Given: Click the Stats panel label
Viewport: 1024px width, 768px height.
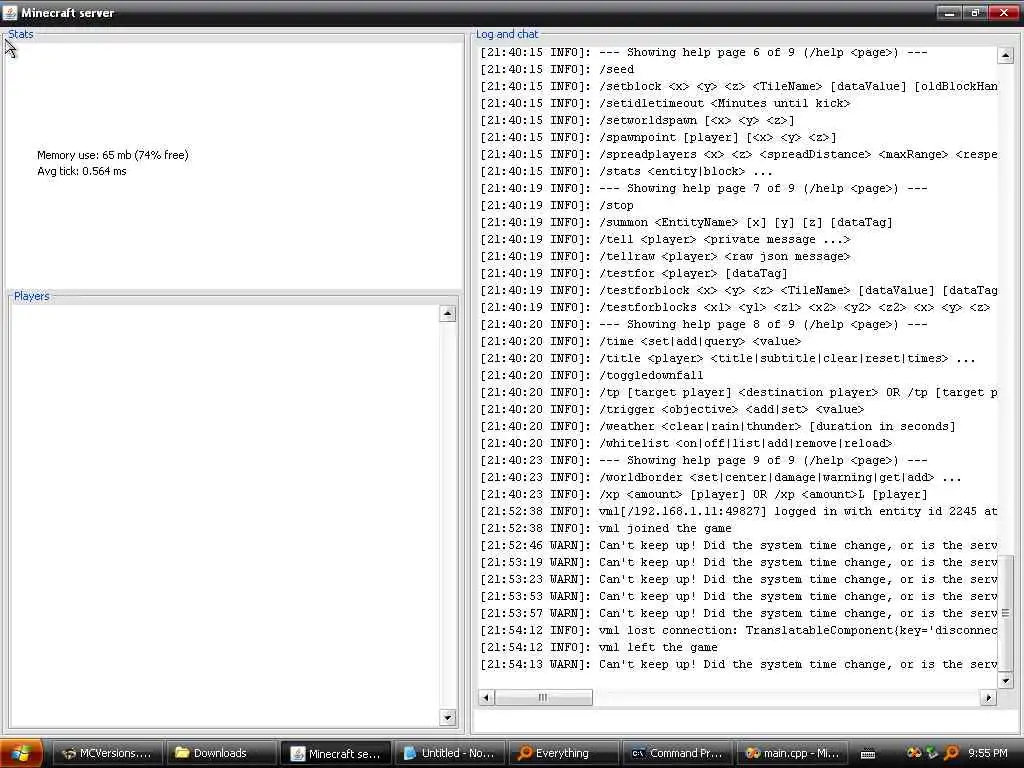Looking at the screenshot, I should [x=20, y=34].
